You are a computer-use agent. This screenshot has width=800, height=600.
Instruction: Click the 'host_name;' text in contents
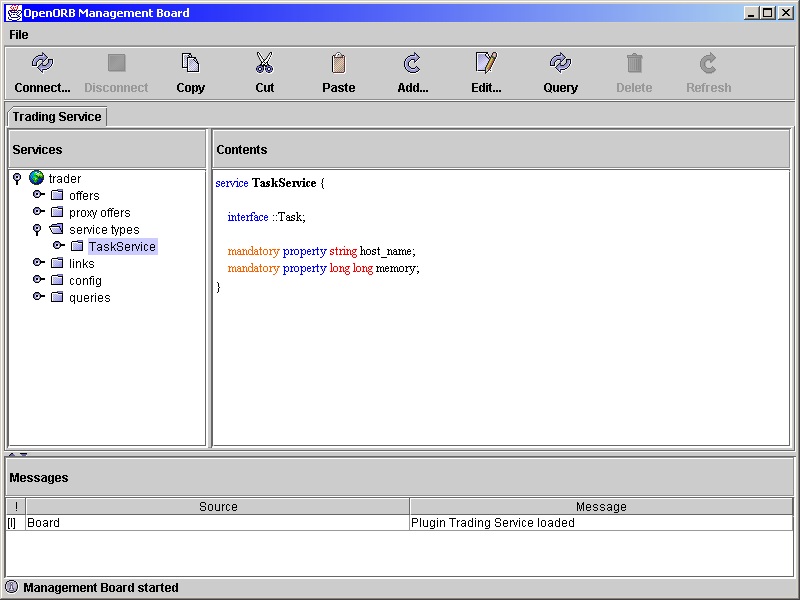(388, 251)
